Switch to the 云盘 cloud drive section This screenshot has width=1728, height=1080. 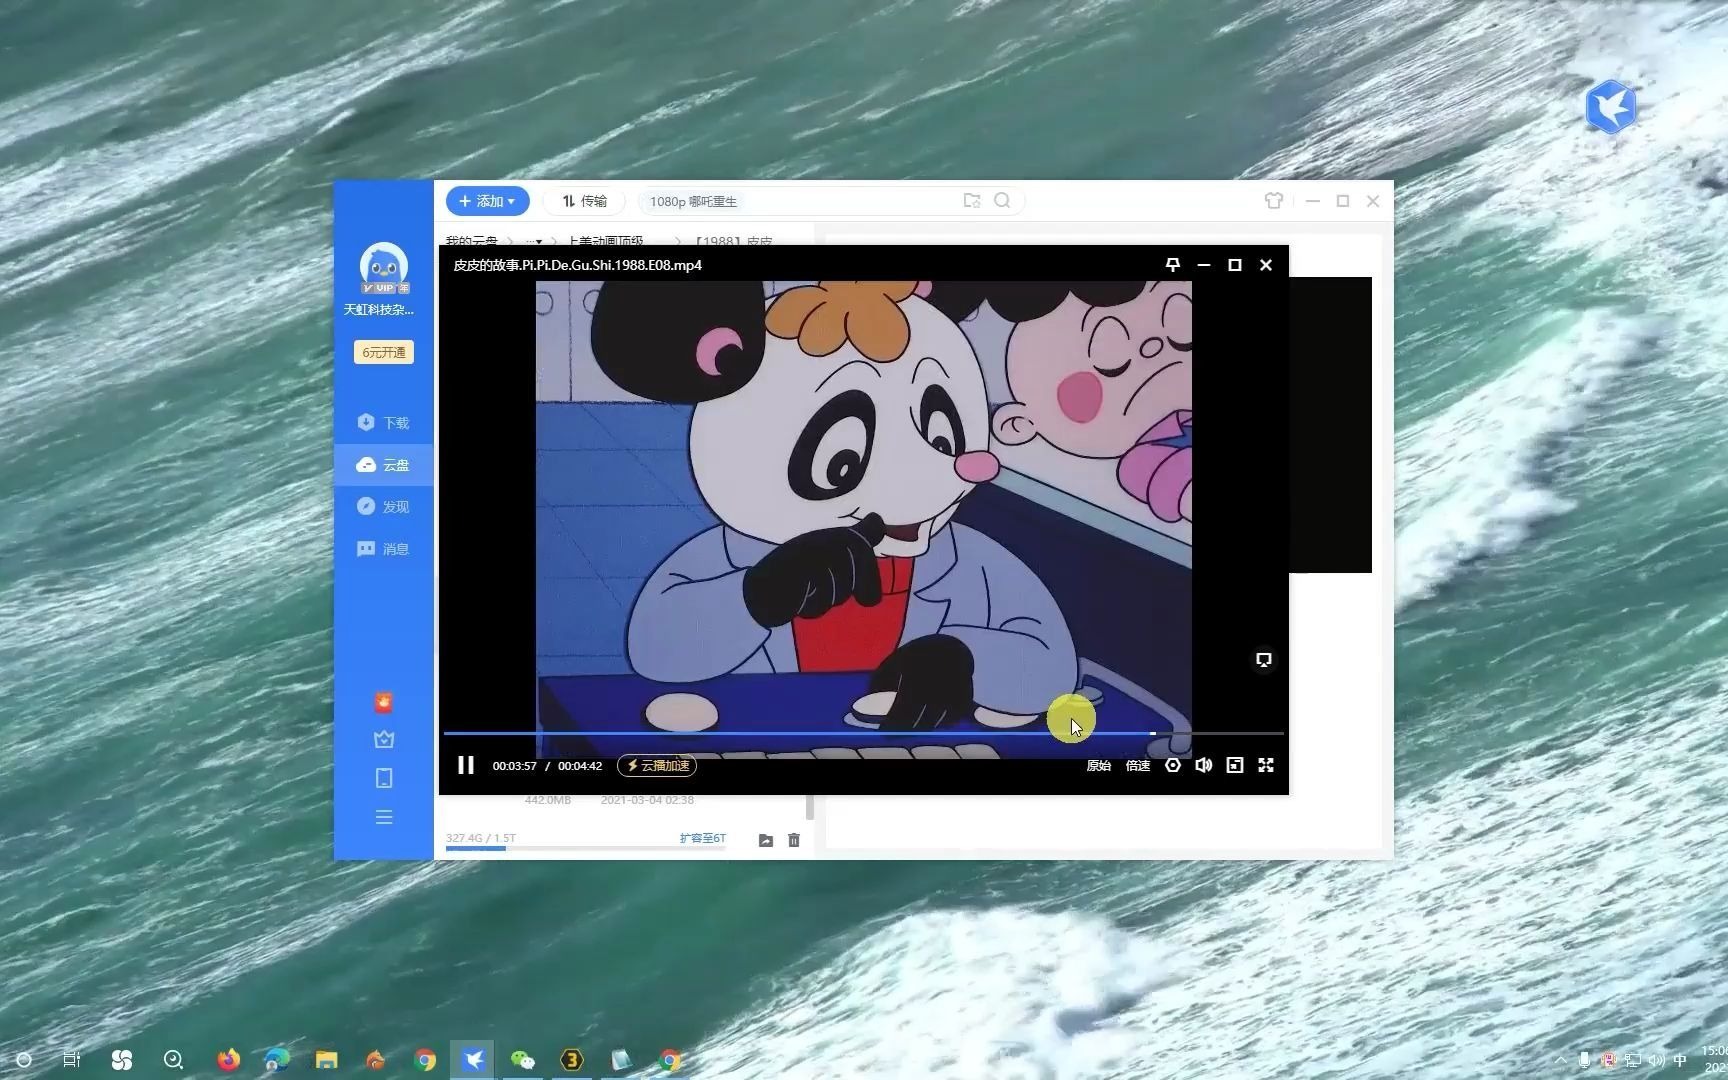tap(384, 465)
